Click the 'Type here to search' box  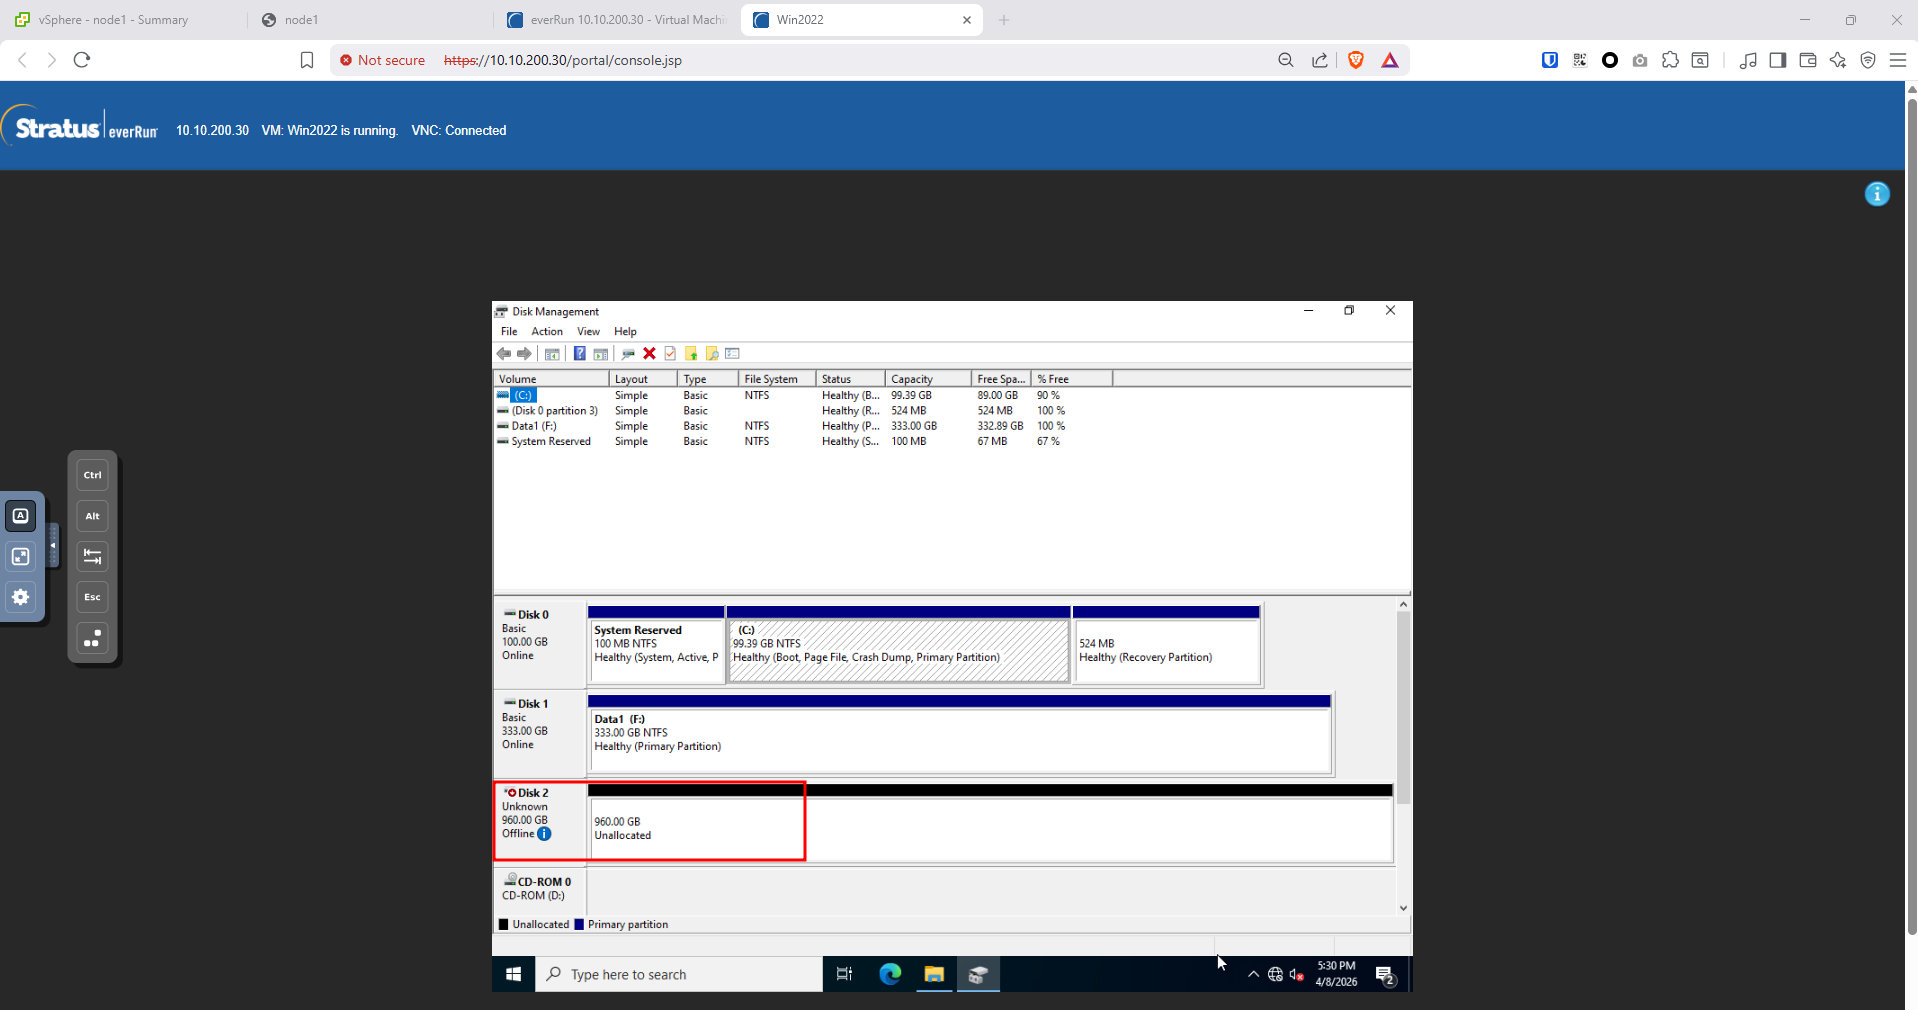pos(680,975)
